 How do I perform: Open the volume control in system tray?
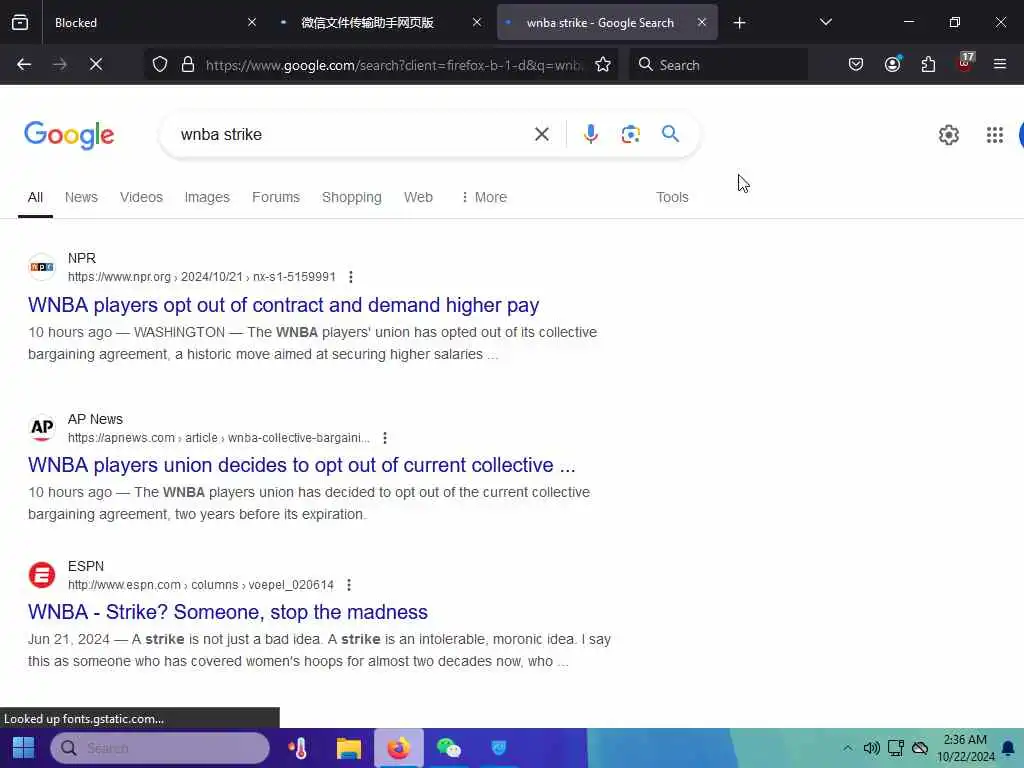tap(871, 748)
